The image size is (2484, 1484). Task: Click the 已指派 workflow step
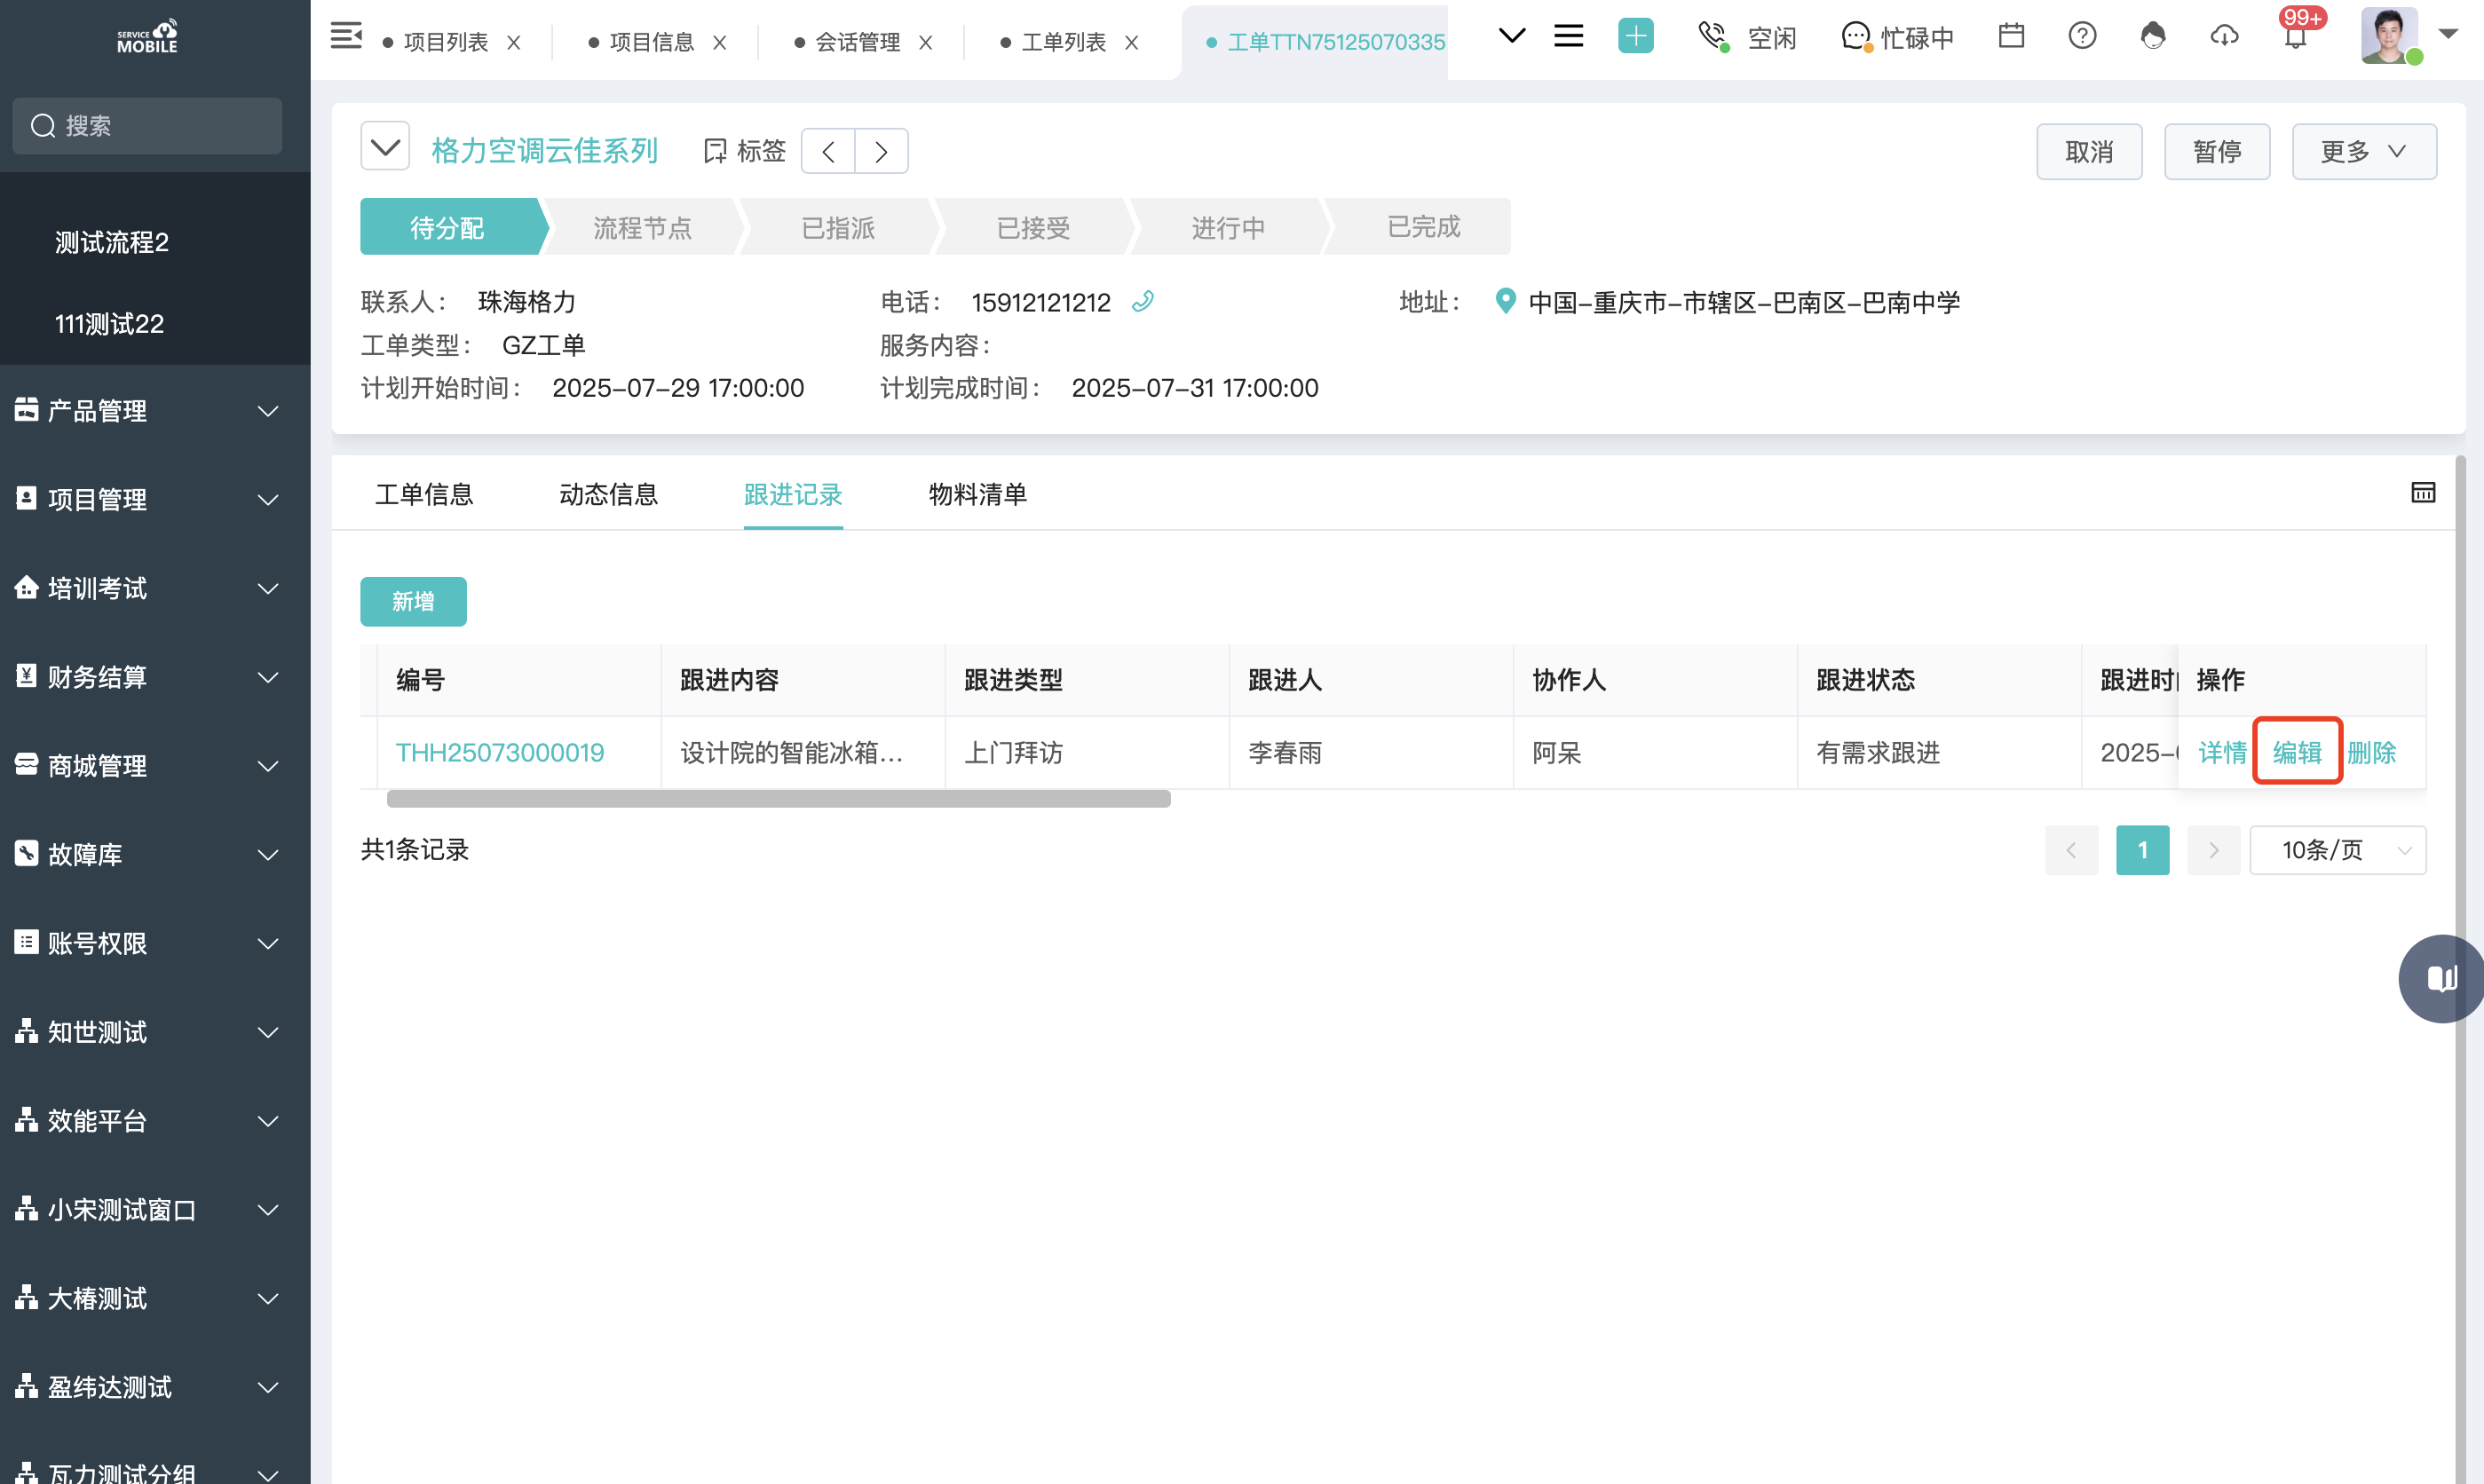pyautogui.click(x=838, y=227)
